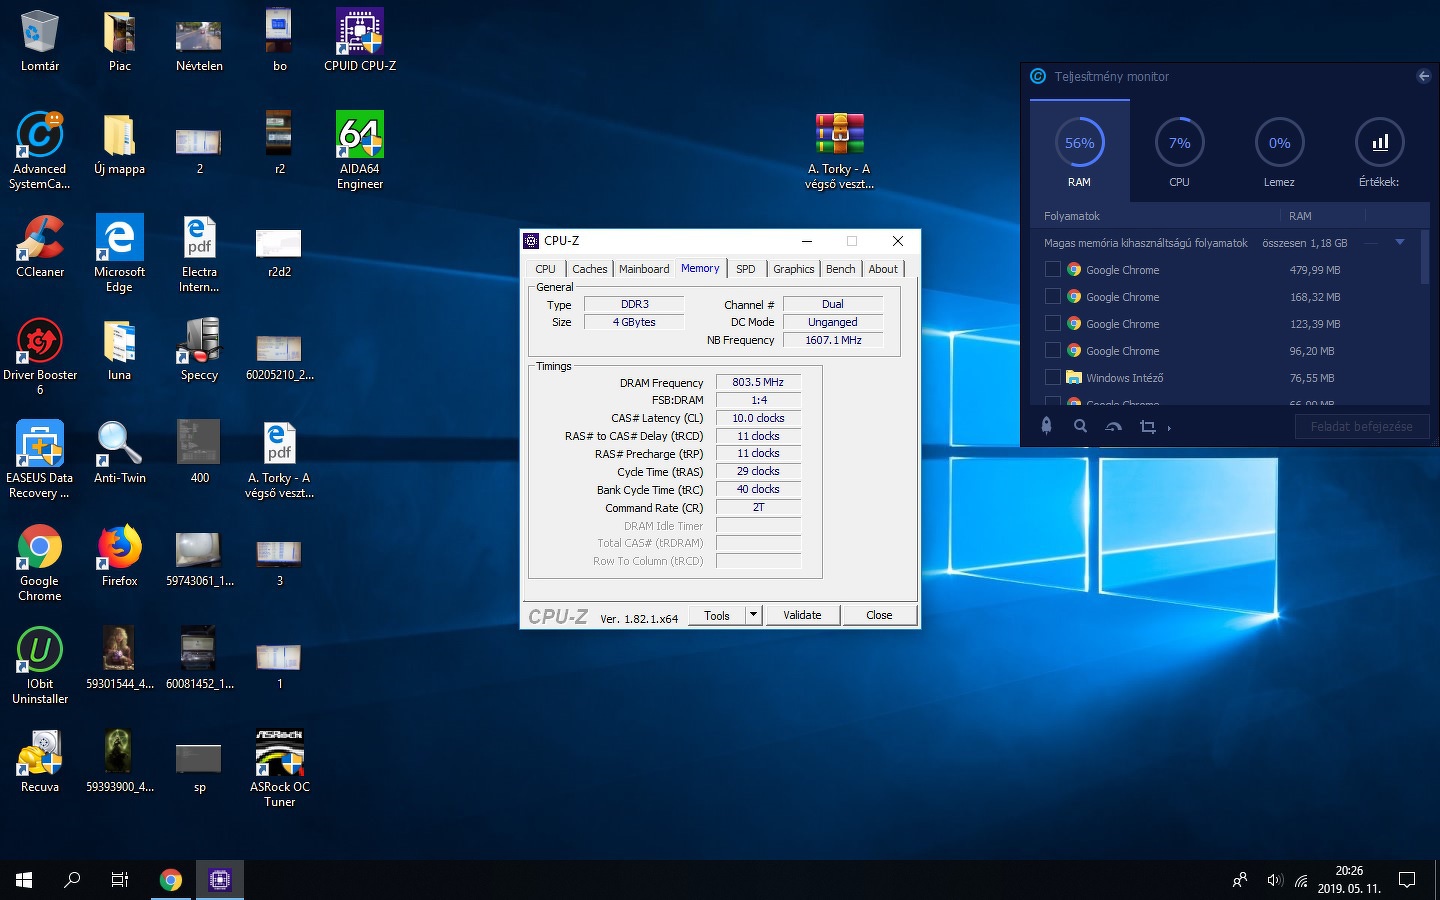Image resolution: width=1440 pixels, height=900 pixels.
Task: Open the AIDA64 Engineer desktop shortcut
Action: 360,148
